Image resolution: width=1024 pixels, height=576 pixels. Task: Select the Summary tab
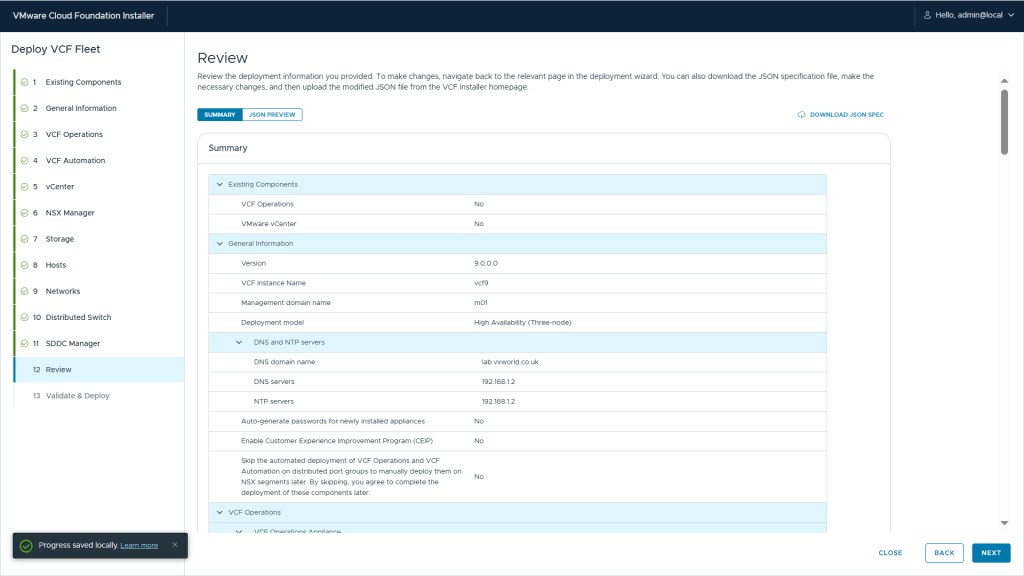click(x=220, y=115)
